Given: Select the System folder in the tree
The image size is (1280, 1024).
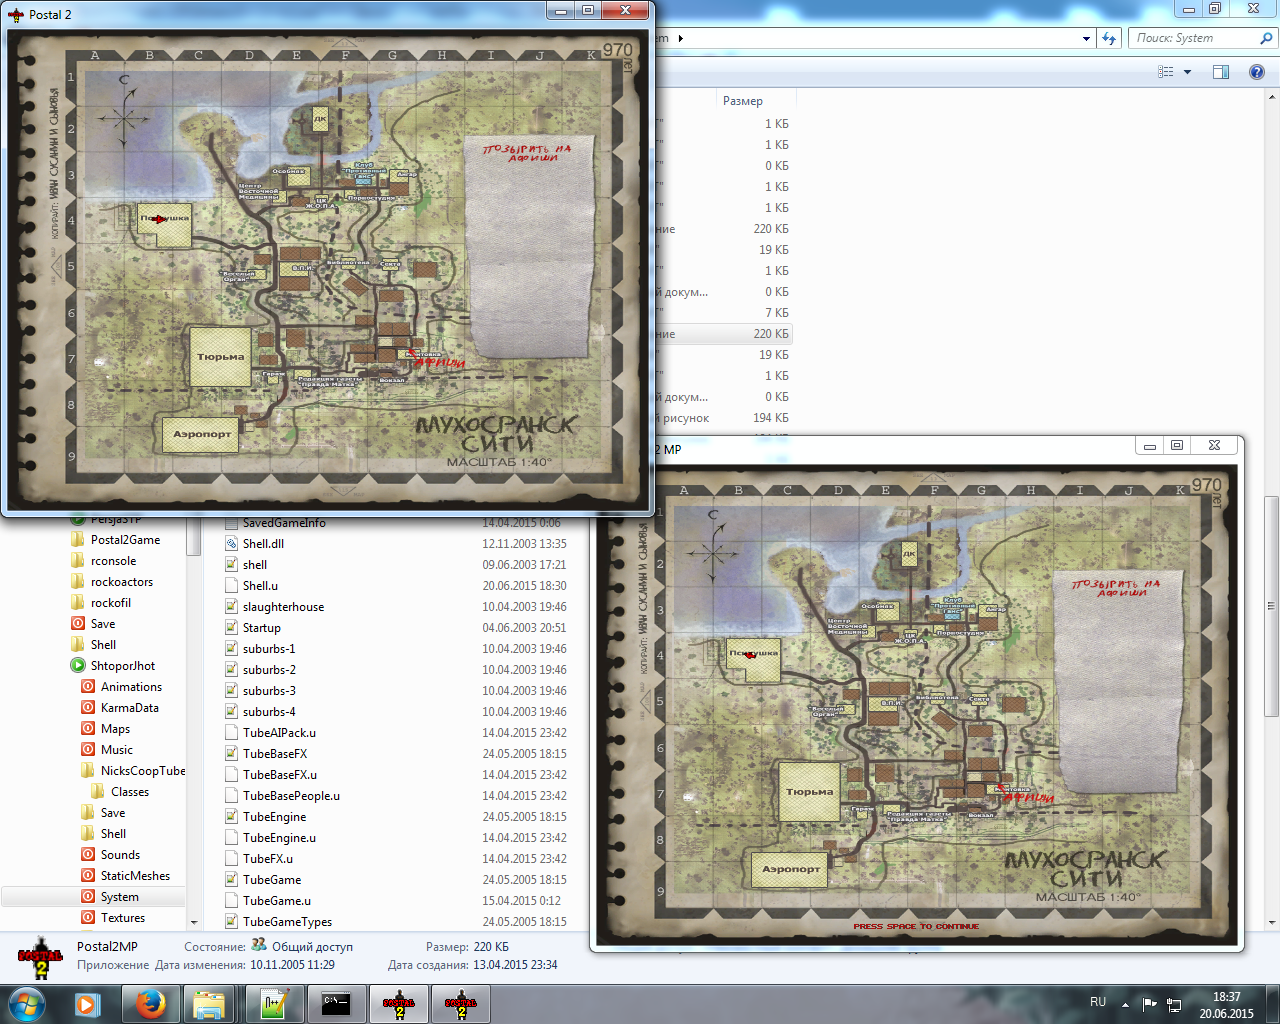Looking at the screenshot, I should (119, 897).
